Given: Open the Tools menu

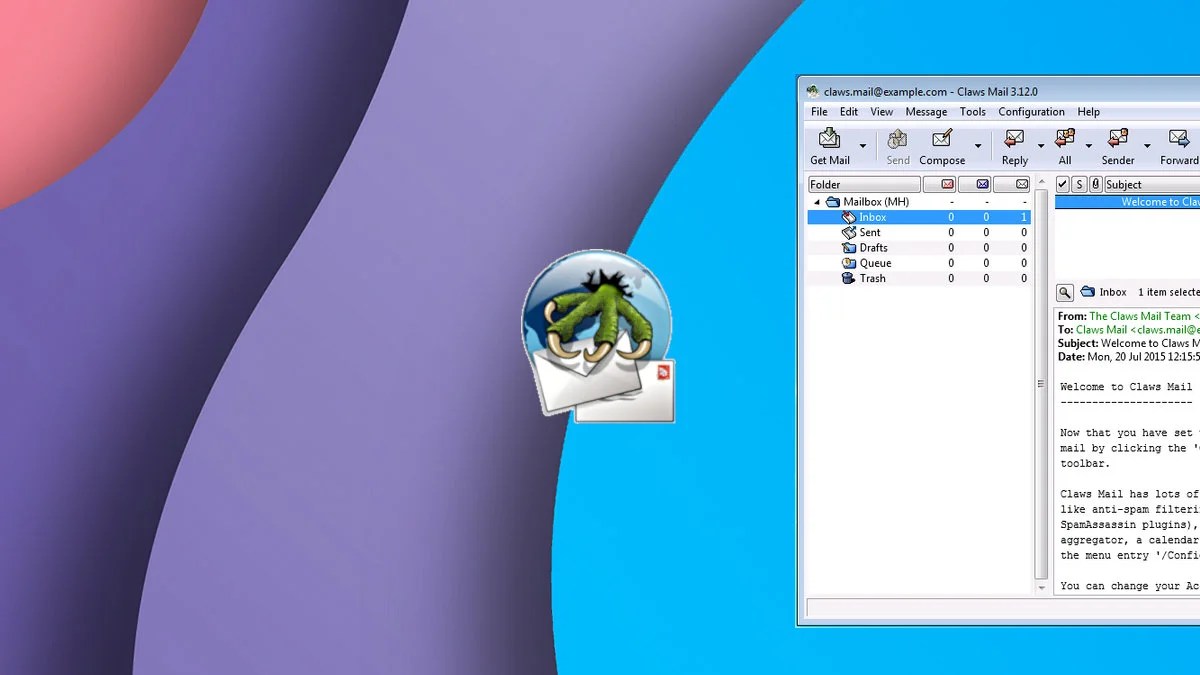Looking at the screenshot, I should pyautogui.click(x=973, y=112).
